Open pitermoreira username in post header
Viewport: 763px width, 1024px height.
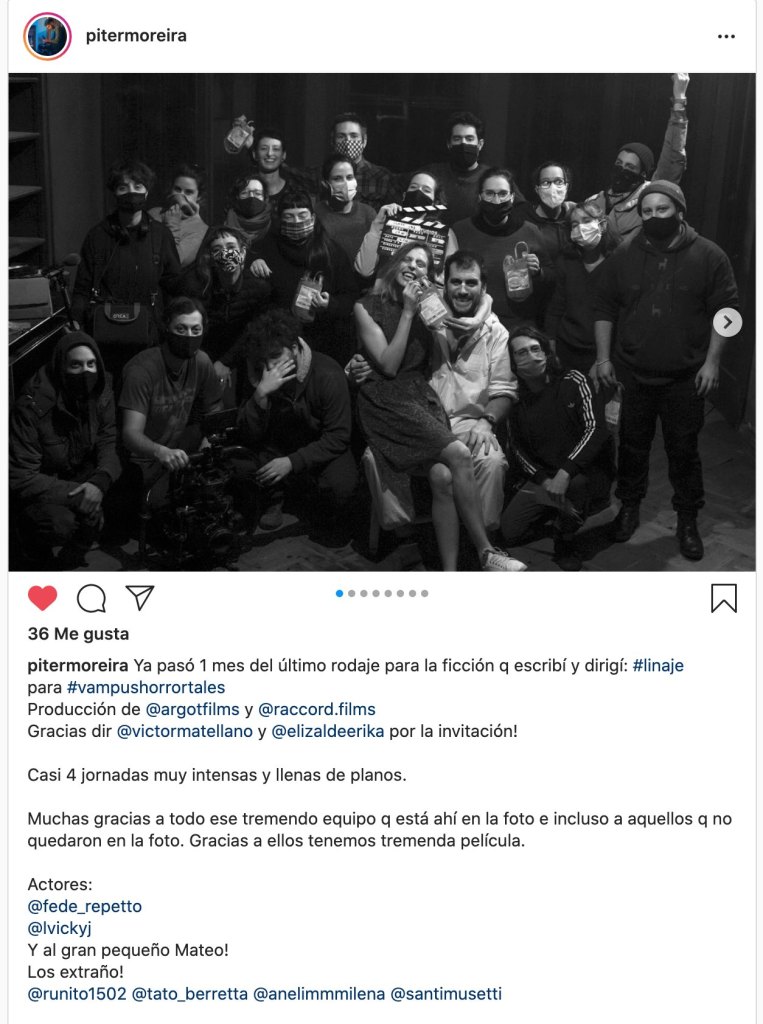click(136, 35)
